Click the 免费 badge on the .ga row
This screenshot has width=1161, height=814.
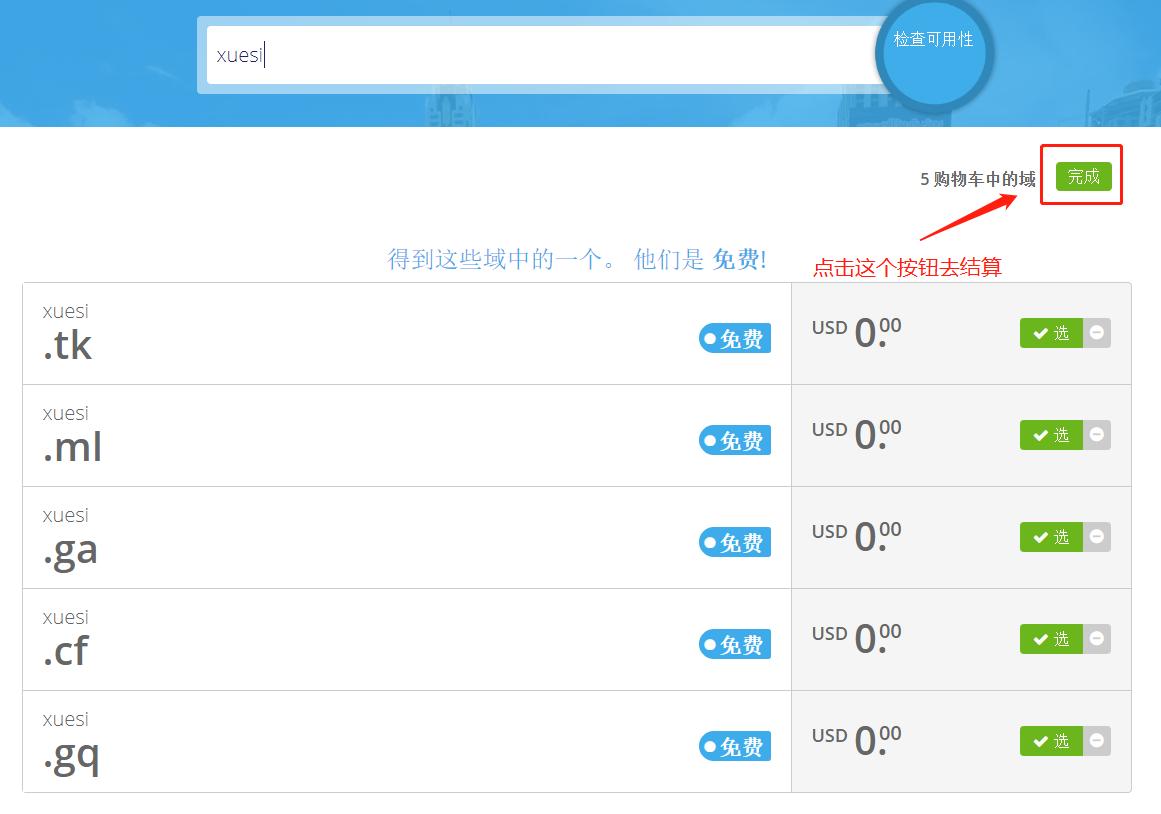735,542
